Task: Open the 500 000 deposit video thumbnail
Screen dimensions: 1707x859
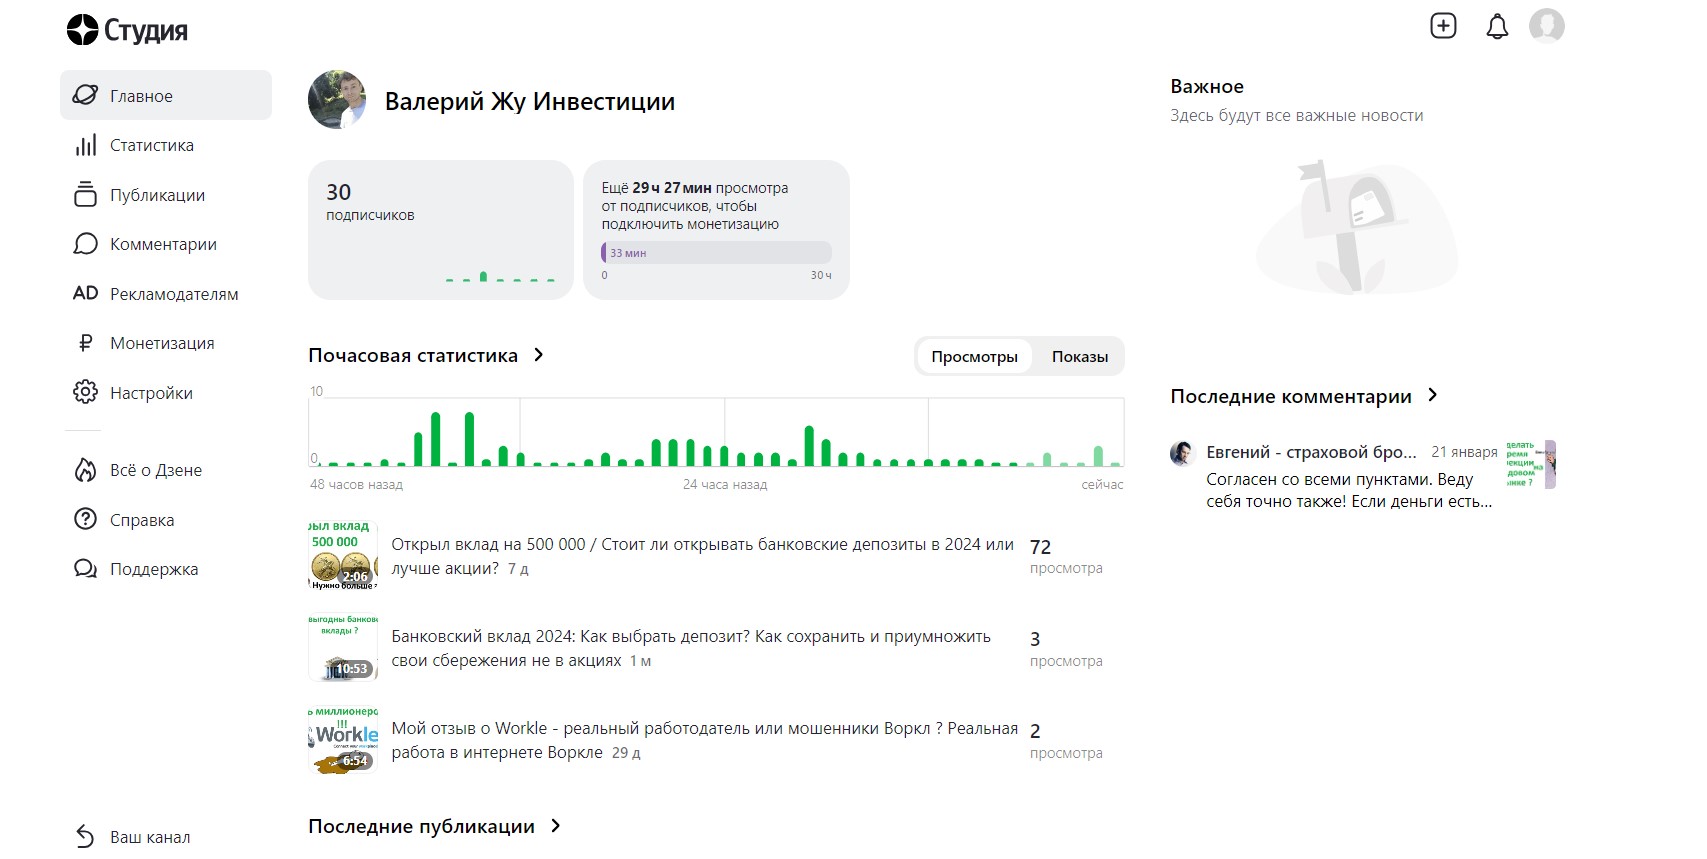Action: click(343, 555)
